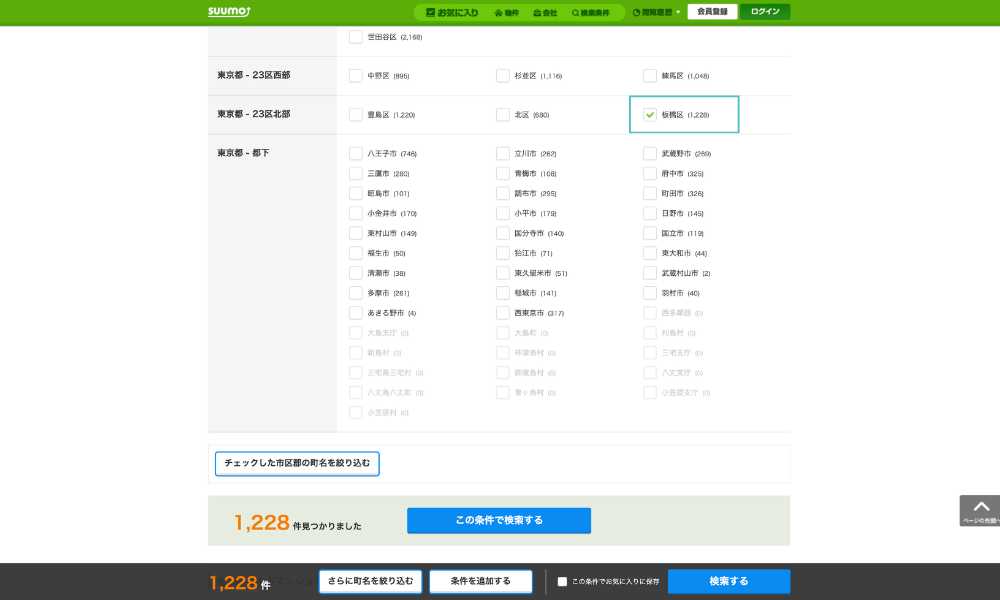Check 世田谷区 checkbox
This screenshot has height=600, width=1000.
[356, 37]
